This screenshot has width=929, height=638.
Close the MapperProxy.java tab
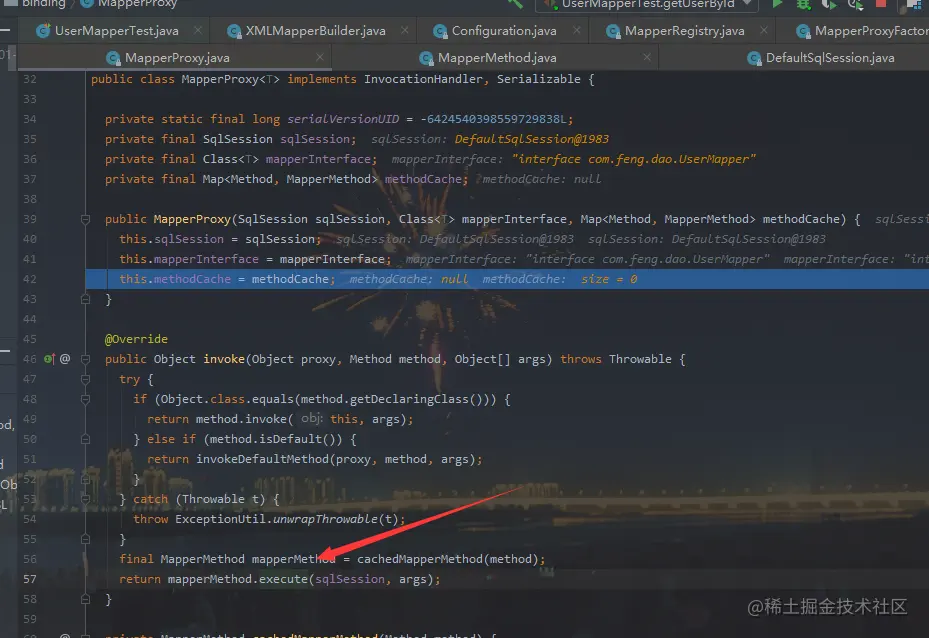(x=320, y=57)
